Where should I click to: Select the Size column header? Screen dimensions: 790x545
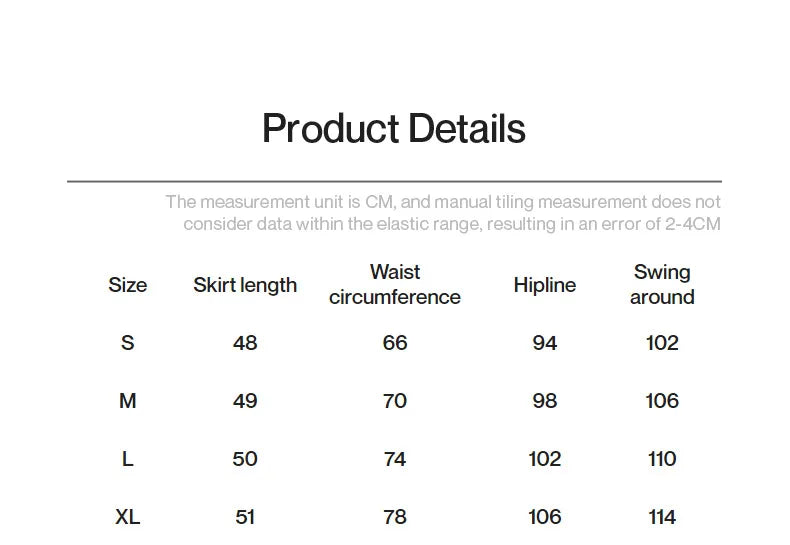coord(127,285)
